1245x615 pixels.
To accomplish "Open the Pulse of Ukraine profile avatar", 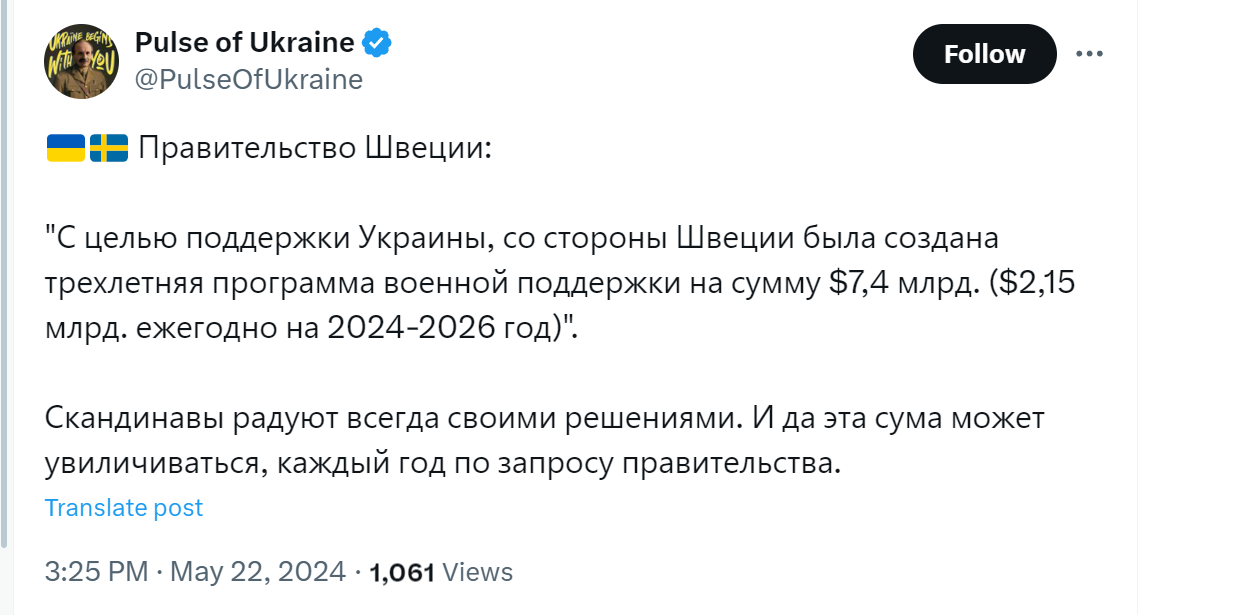I will pyautogui.click(x=81, y=62).
